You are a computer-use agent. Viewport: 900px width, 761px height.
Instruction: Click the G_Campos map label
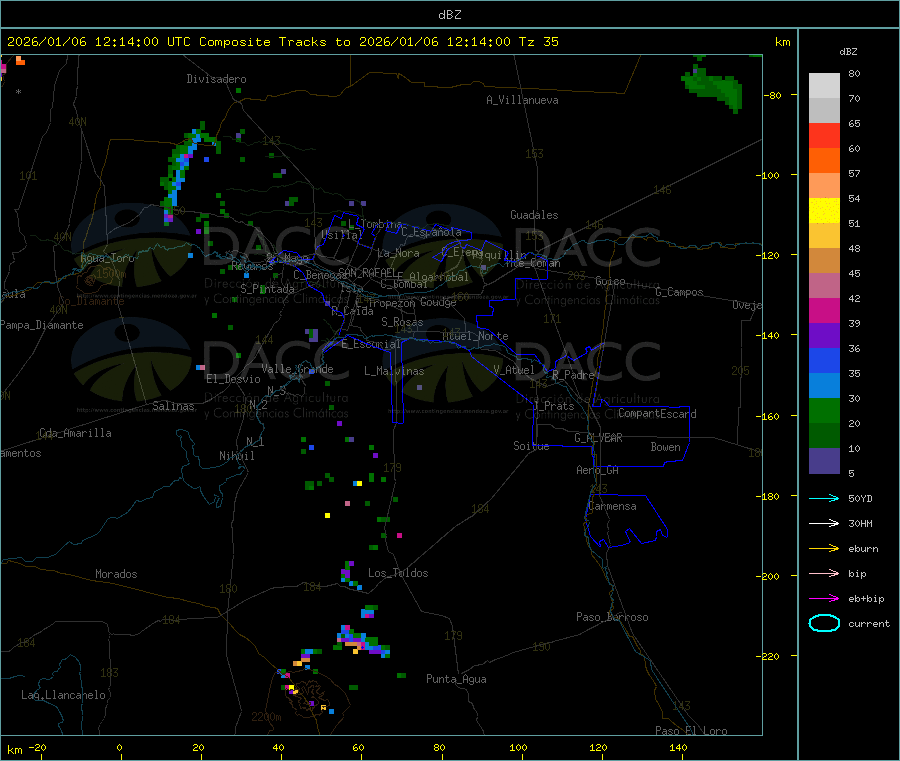click(x=680, y=292)
